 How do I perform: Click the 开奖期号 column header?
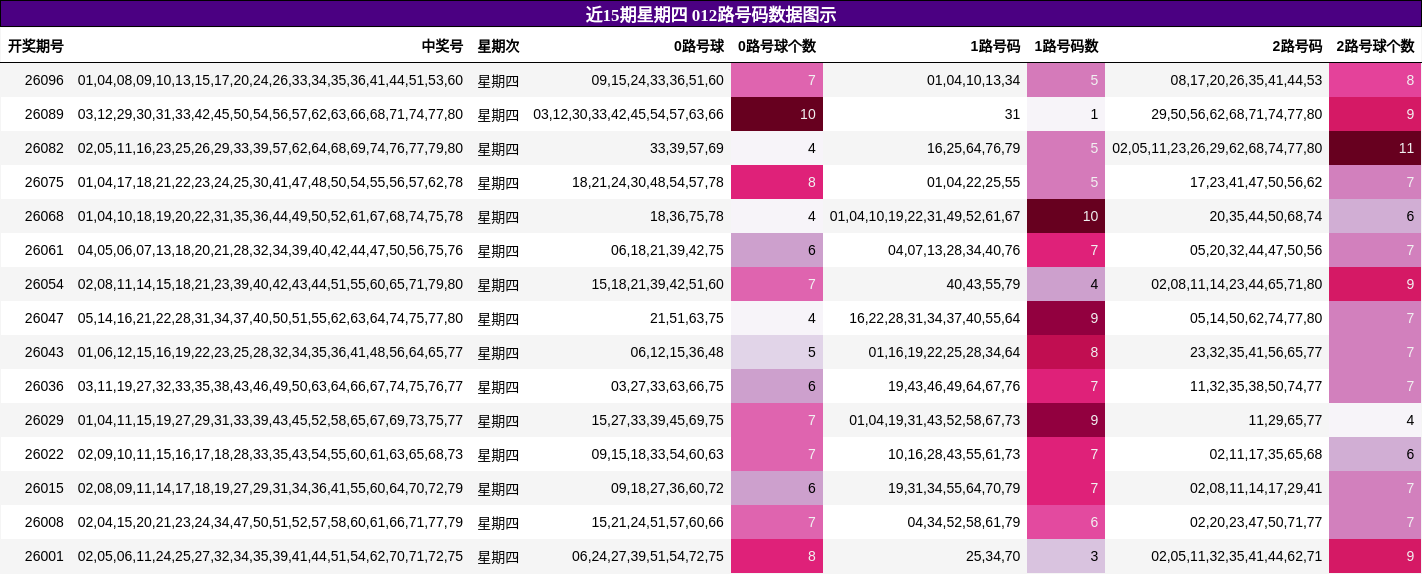pyautogui.click(x=36, y=46)
